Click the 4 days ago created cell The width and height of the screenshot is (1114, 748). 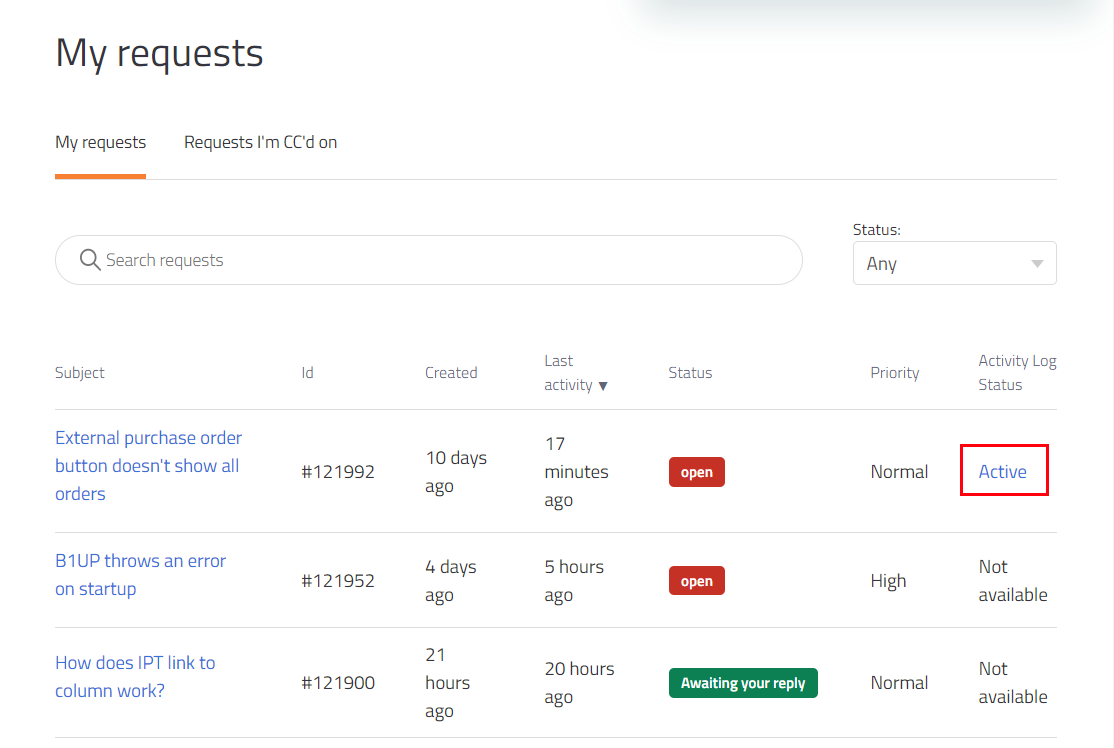(450, 581)
